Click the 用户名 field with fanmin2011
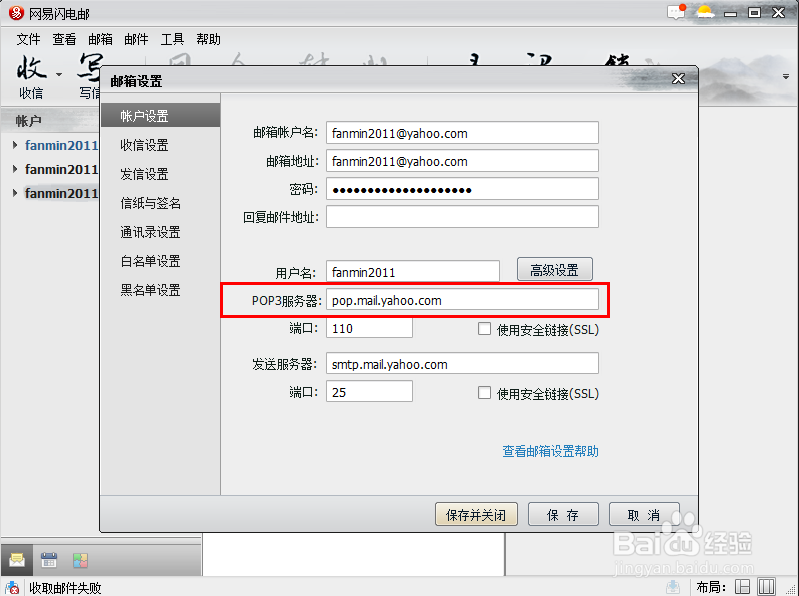This screenshot has height=596, width=799. 413,272
